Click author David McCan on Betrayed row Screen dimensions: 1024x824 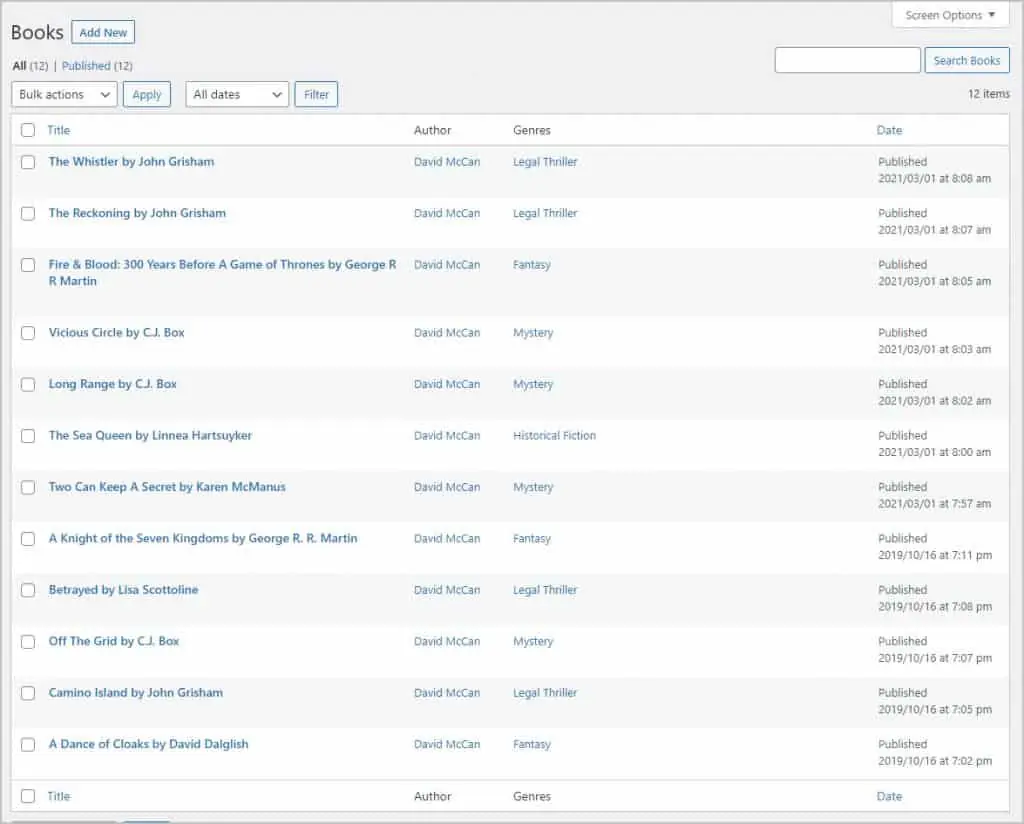point(447,590)
